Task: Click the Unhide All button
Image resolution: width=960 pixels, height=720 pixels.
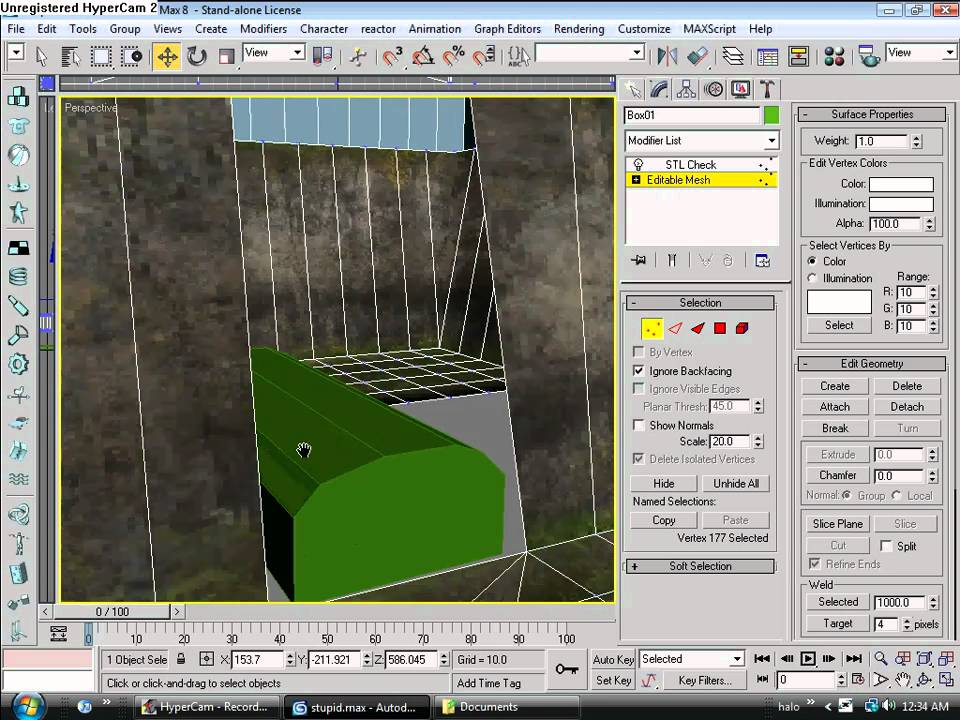Action: pyautogui.click(x=735, y=483)
